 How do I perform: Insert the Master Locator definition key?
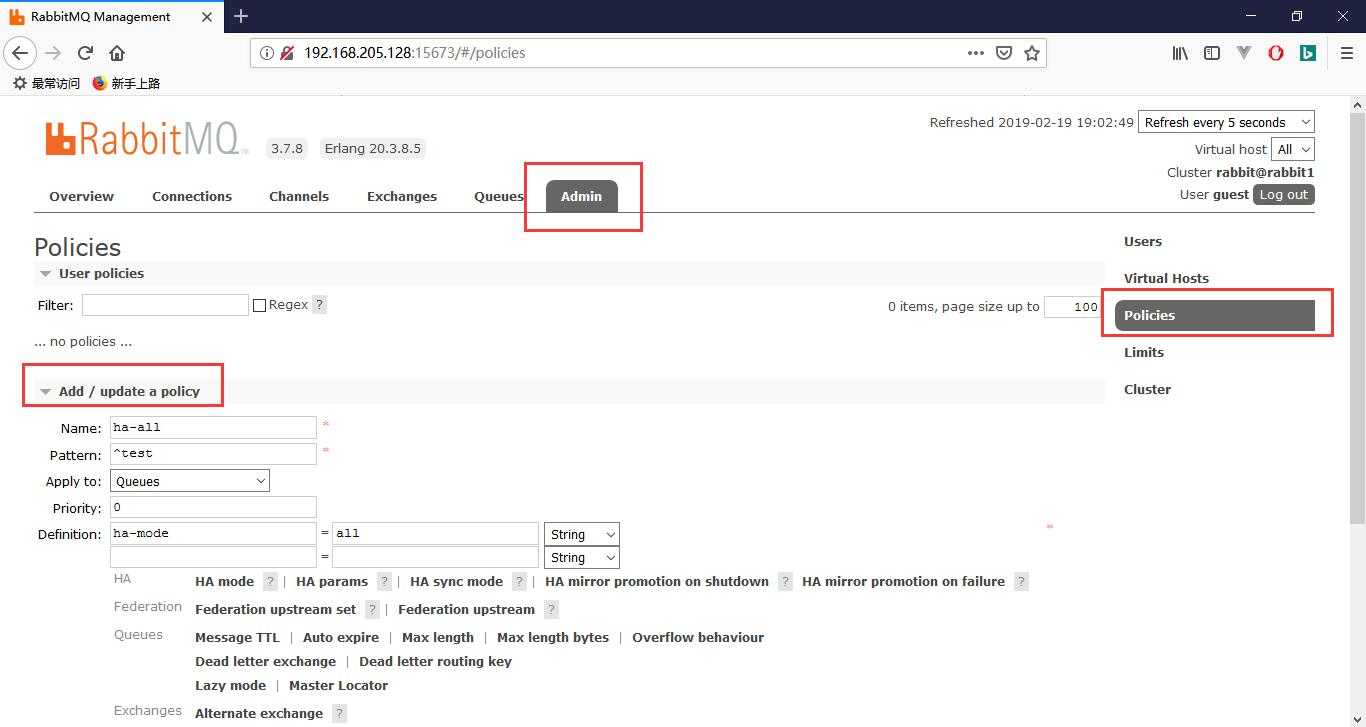[x=338, y=685]
